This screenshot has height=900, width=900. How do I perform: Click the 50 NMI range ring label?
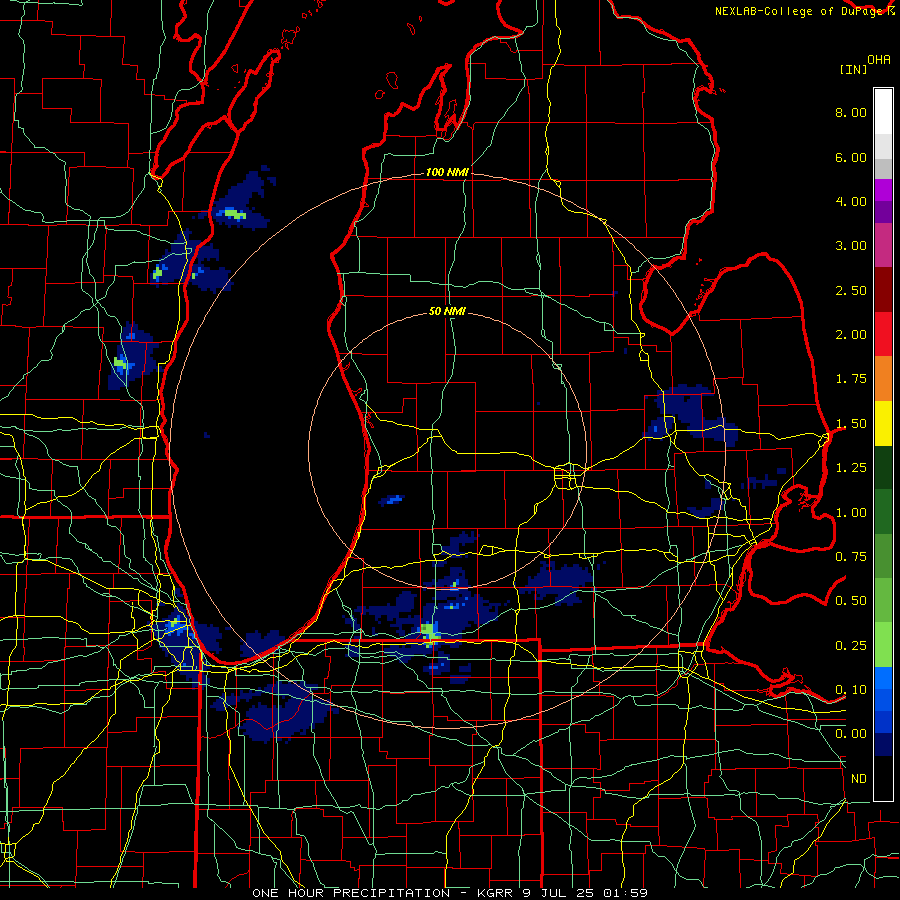[447, 312]
